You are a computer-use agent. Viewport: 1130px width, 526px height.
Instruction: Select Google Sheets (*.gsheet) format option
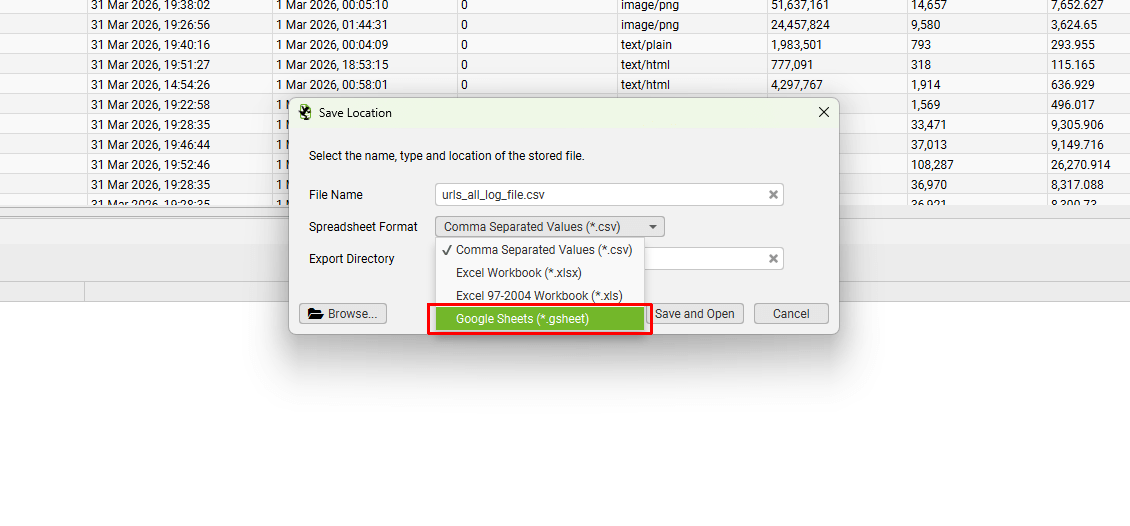(x=540, y=319)
